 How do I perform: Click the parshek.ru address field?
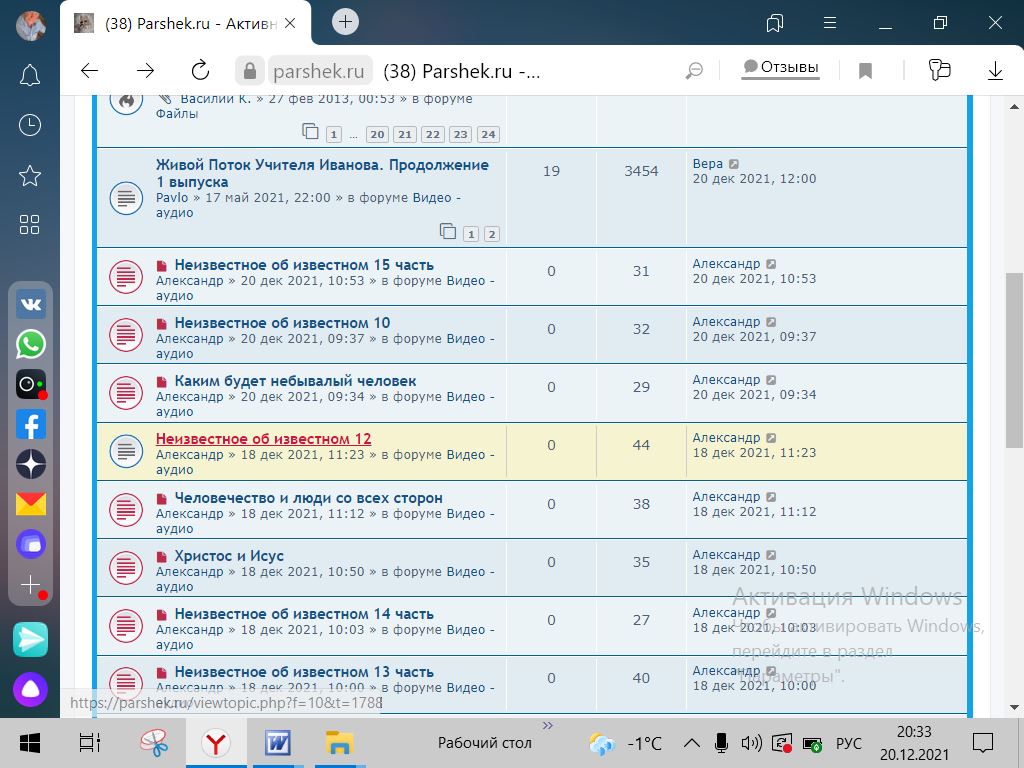pos(318,71)
